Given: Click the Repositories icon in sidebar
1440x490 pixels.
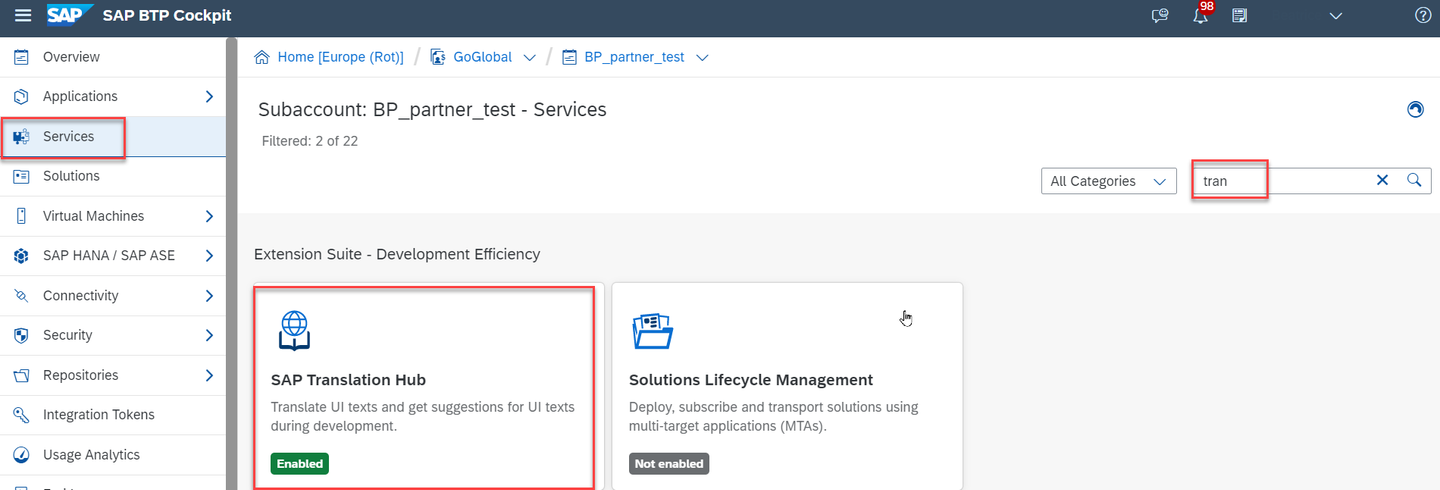Looking at the screenshot, I should (21, 375).
